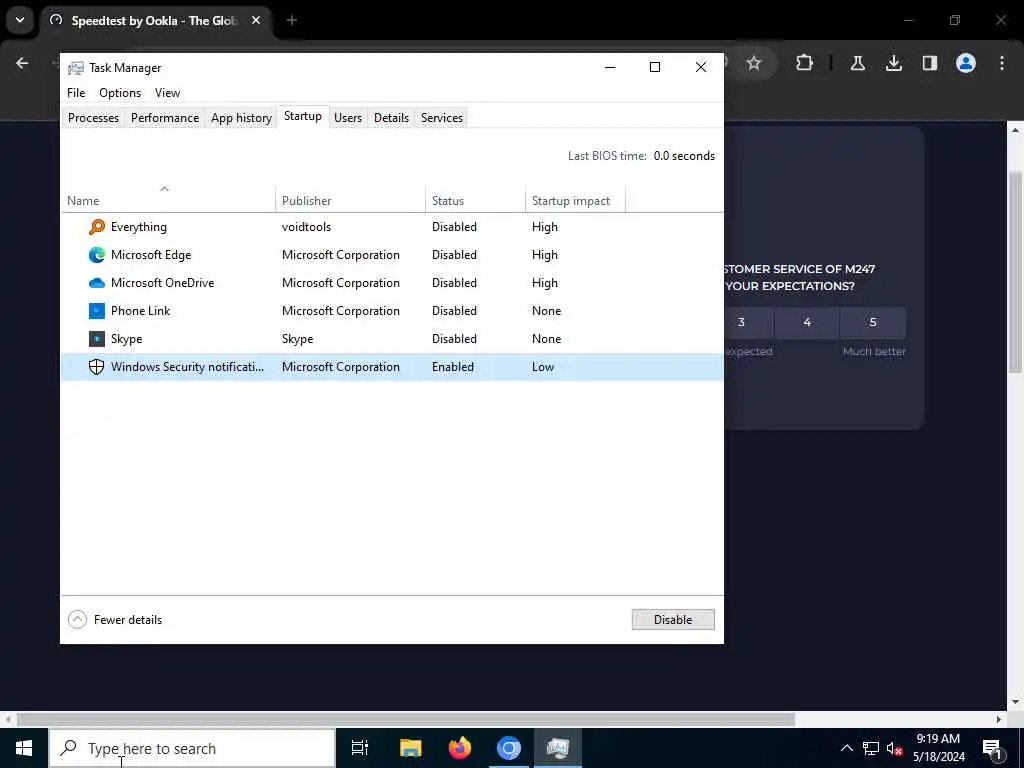
Task: Open Chrome profile avatar
Action: (965, 63)
